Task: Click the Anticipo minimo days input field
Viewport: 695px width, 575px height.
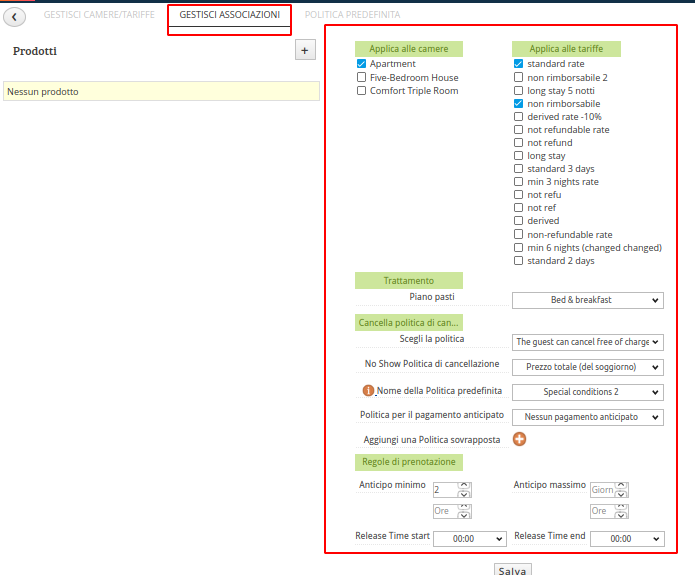Action: 446,490
